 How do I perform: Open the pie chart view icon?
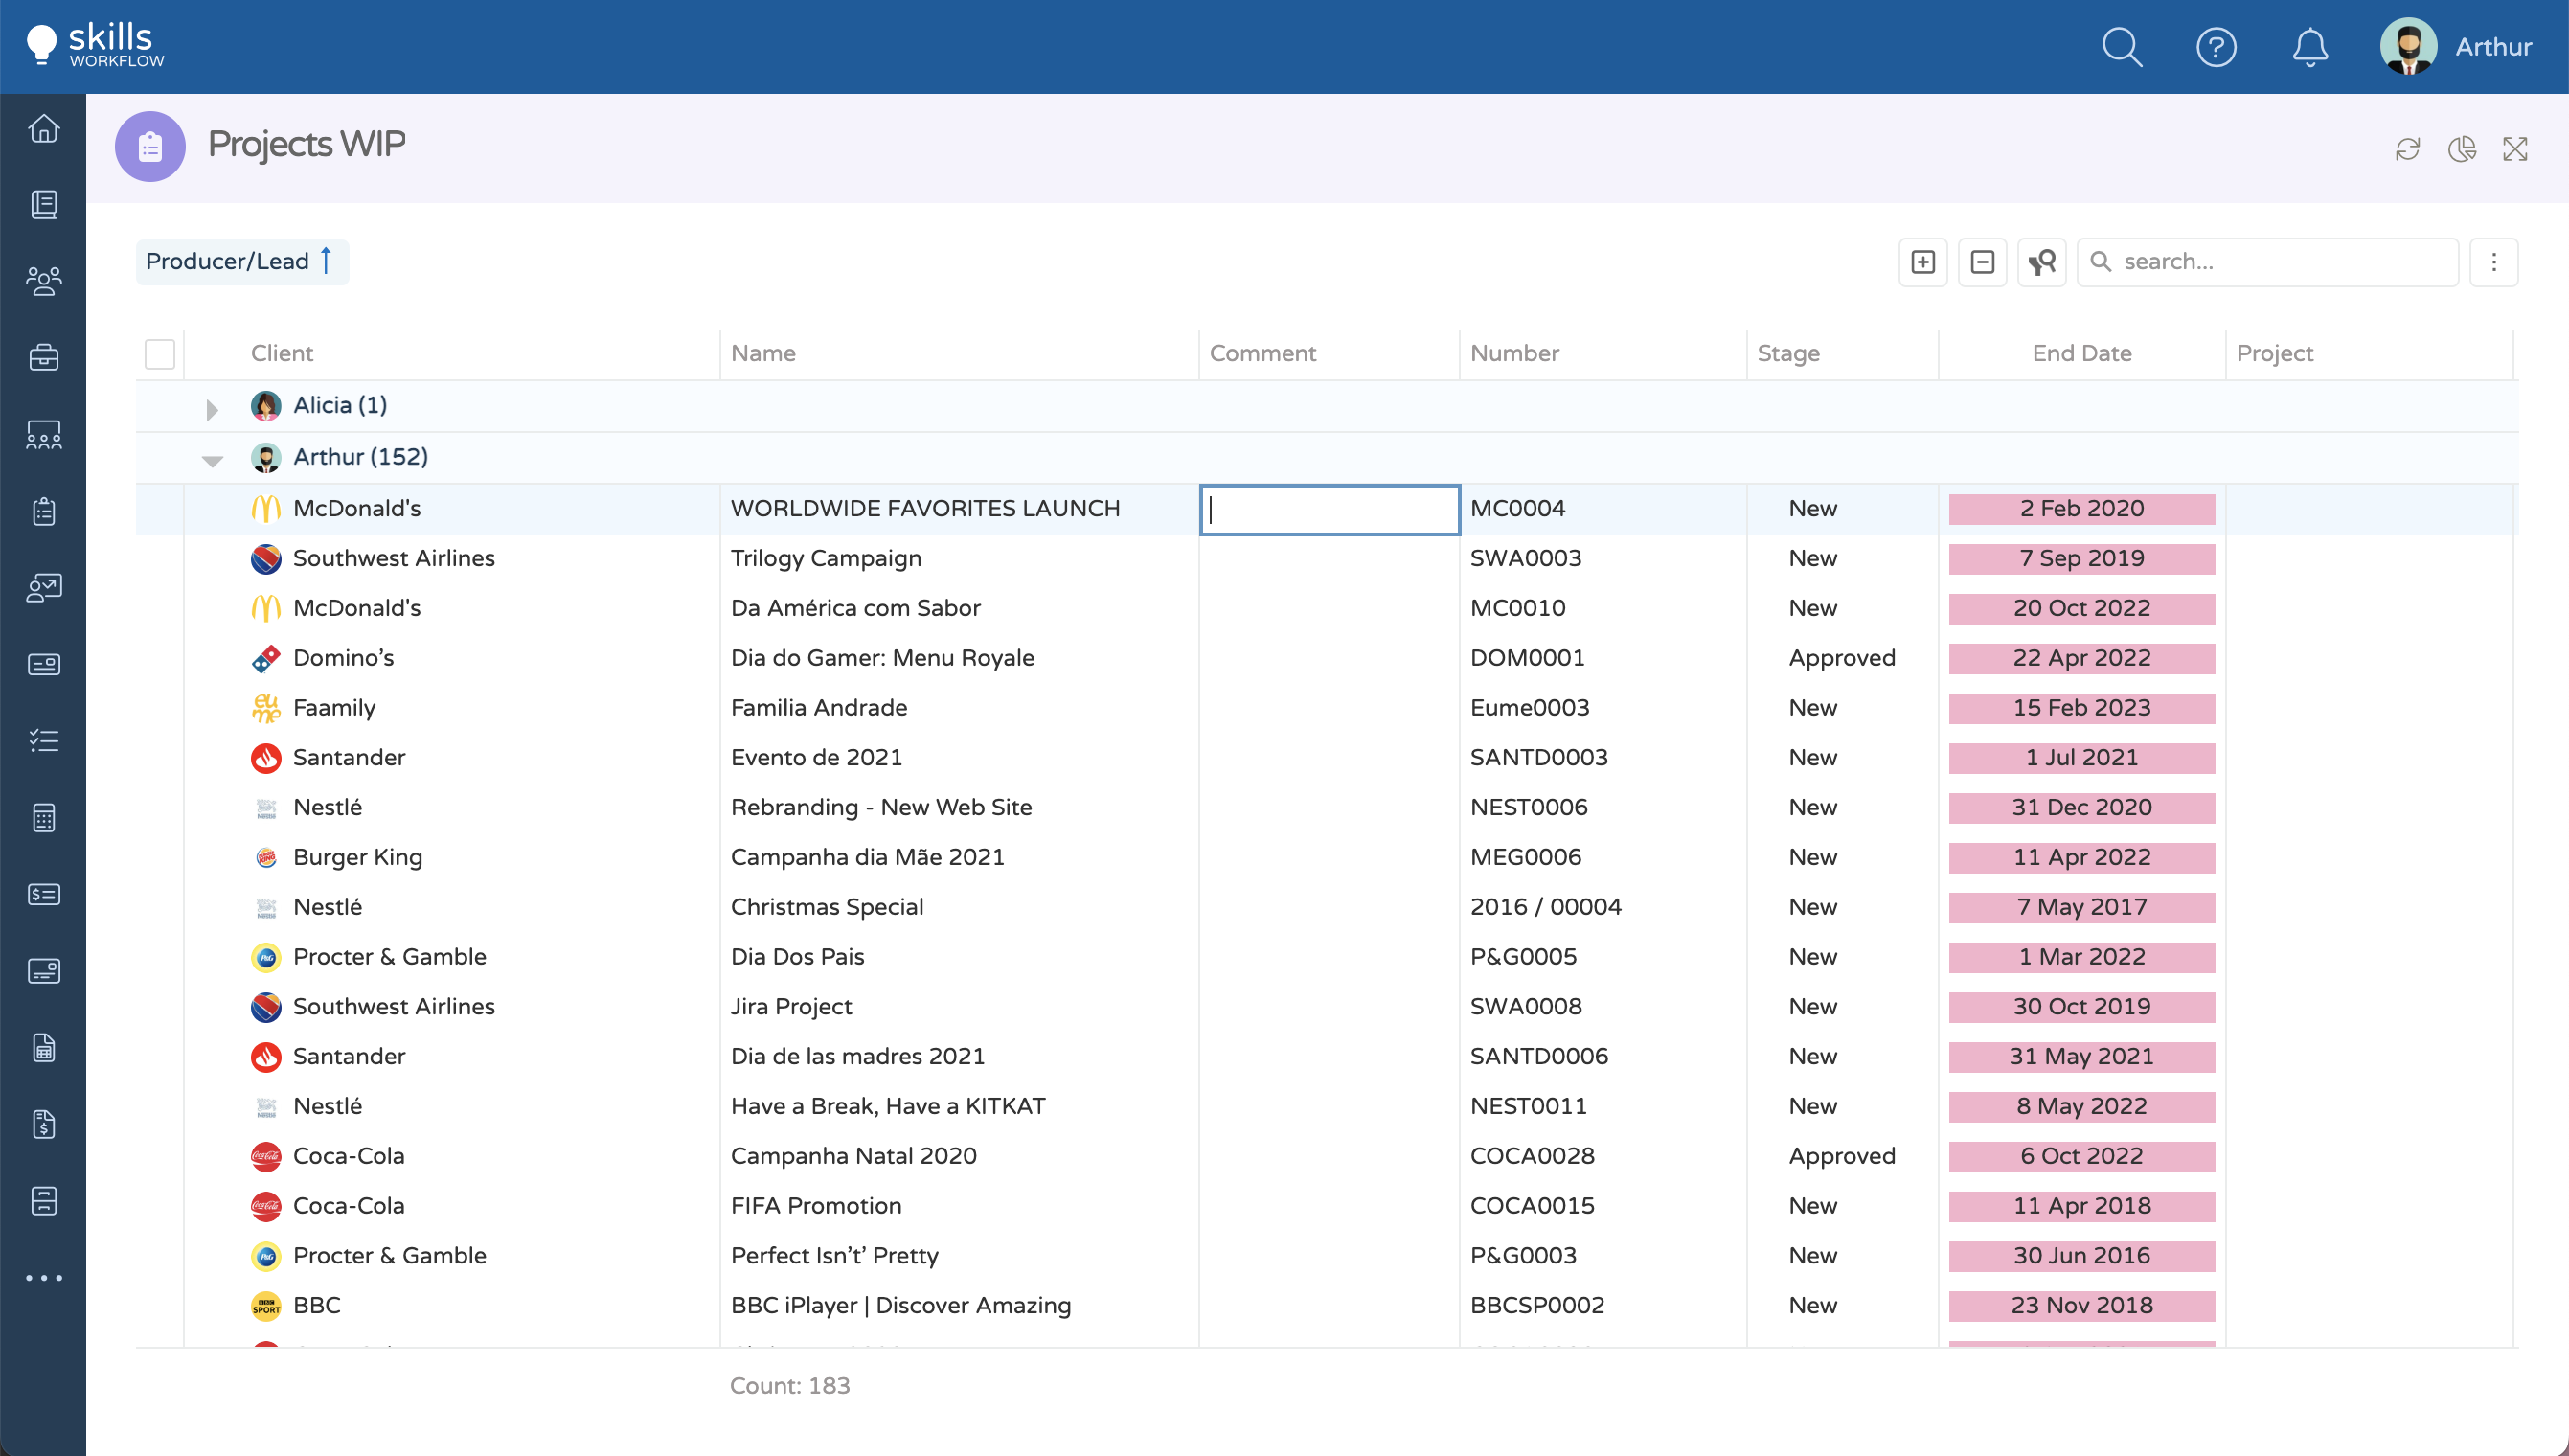pyautogui.click(x=2461, y=149)
